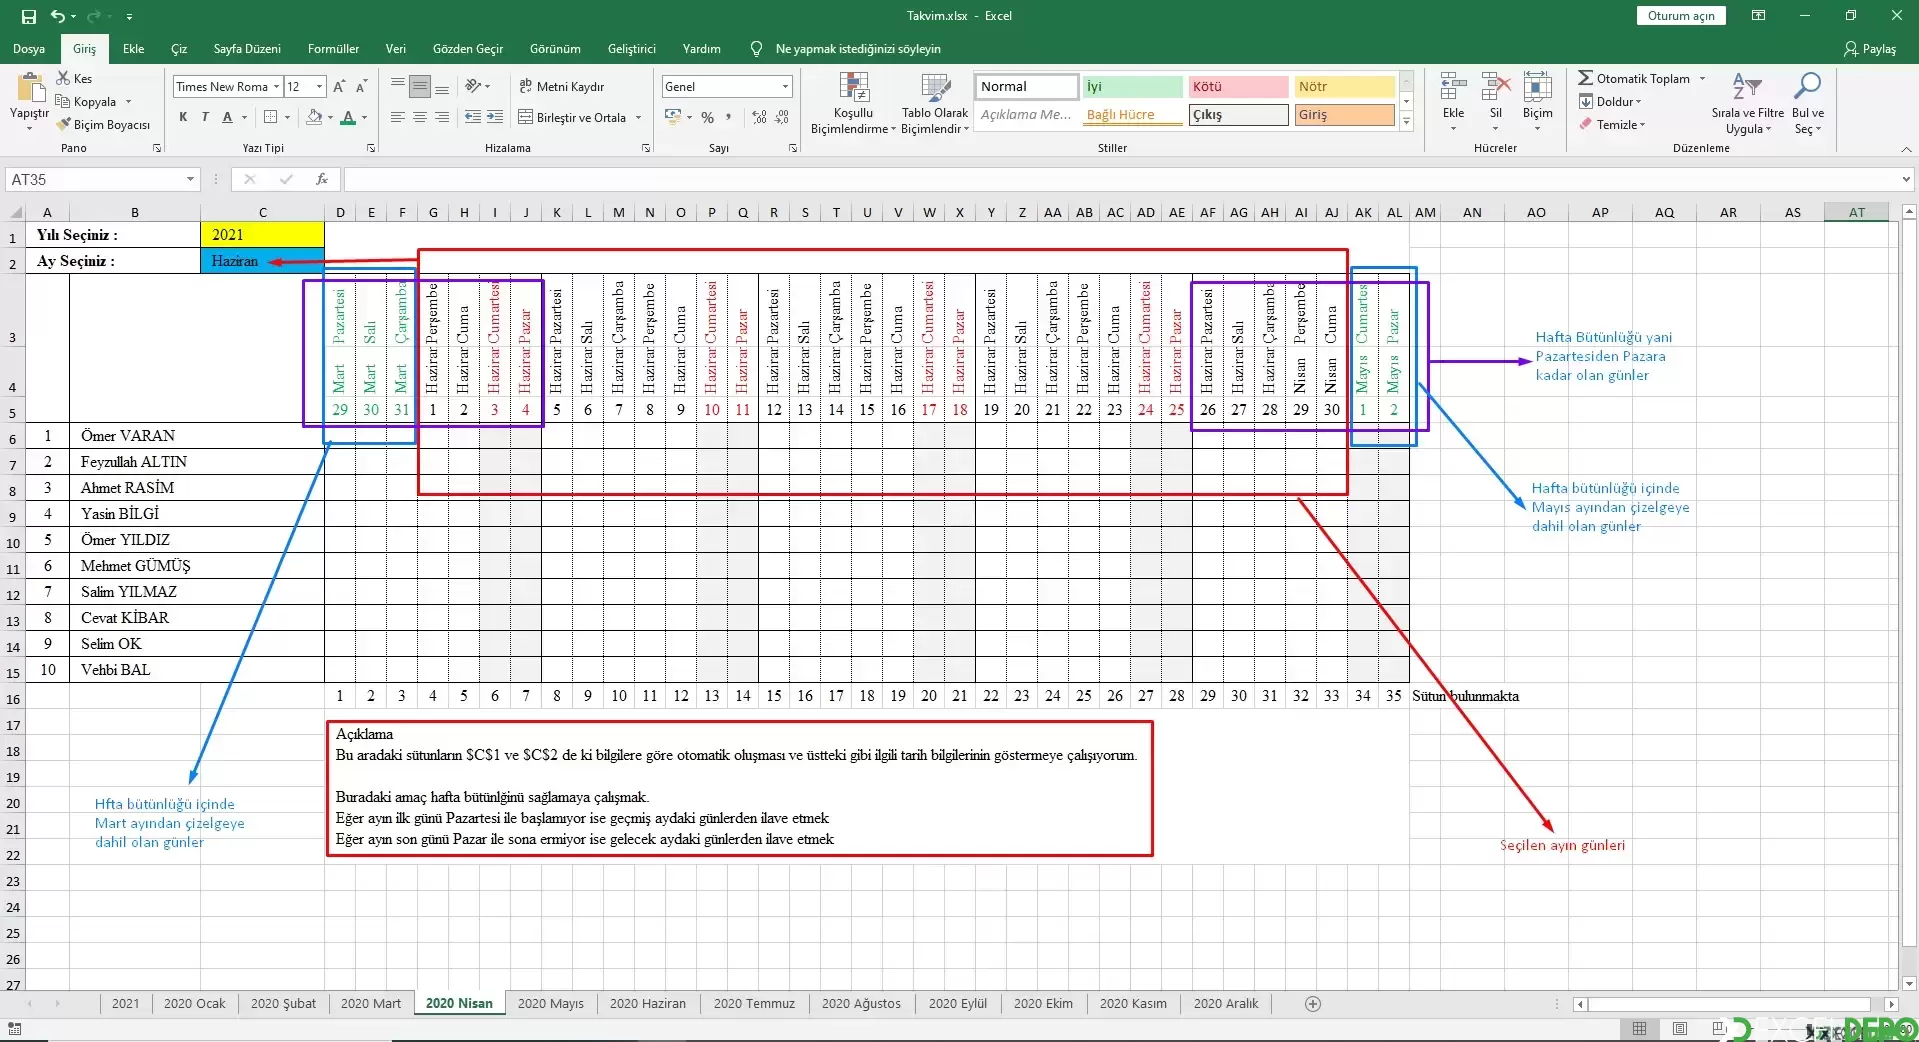The image size is (1919, 1042).
Task: Click the Sil (Delete) cells icon
Action: pyautogui.click(x=1496, y=88)
